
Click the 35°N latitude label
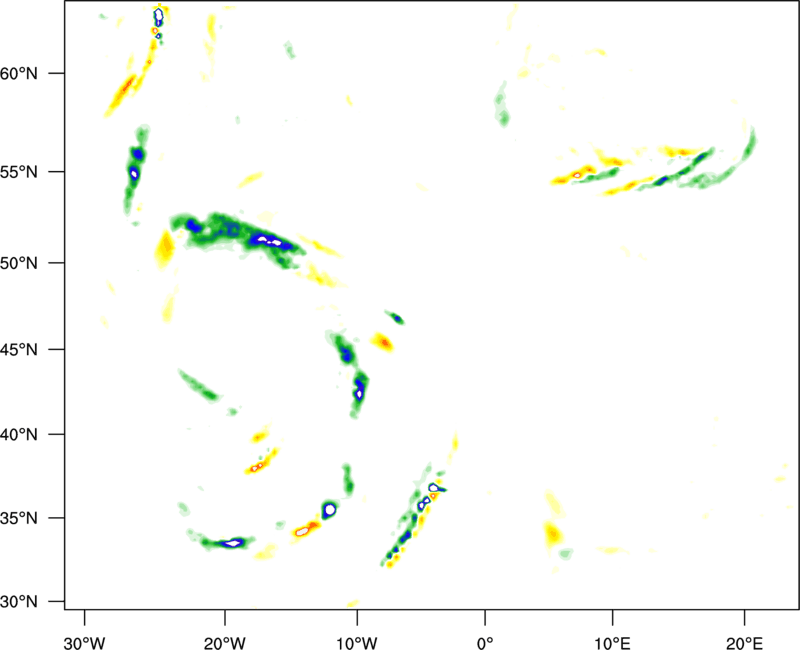point(19,518)
